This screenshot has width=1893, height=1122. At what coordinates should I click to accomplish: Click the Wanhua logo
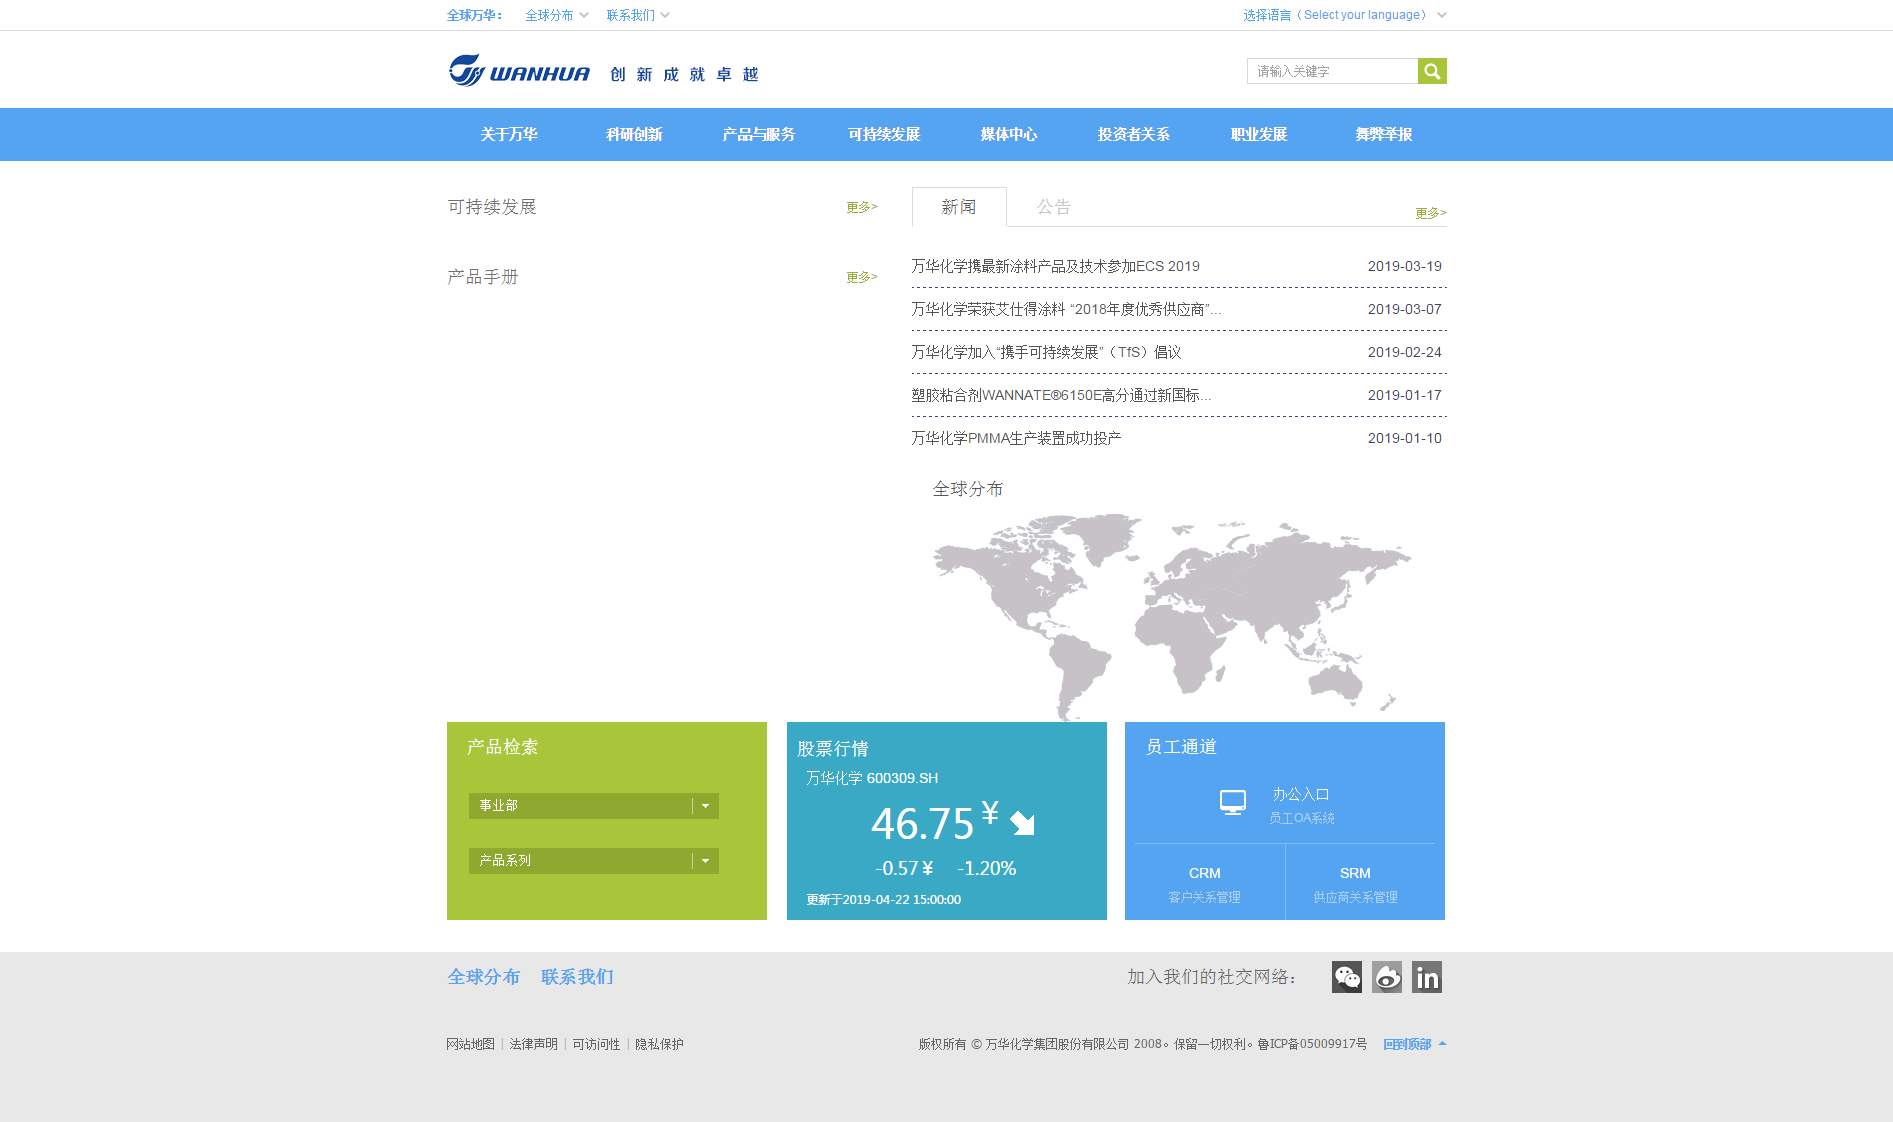(x=519, y=71)
